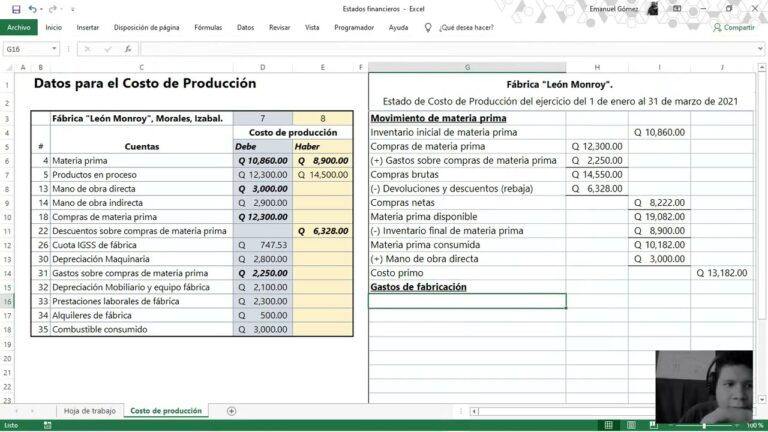The image size is (768, 432).
Task: Adjust the zoom slider in status bar
Action: coord(704,426)
